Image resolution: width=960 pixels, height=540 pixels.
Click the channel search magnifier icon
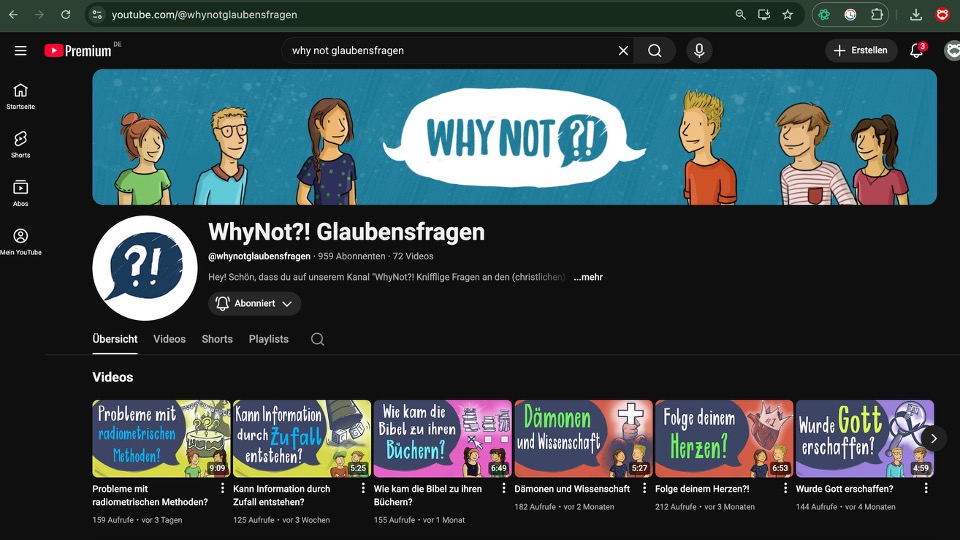point(317,339)
